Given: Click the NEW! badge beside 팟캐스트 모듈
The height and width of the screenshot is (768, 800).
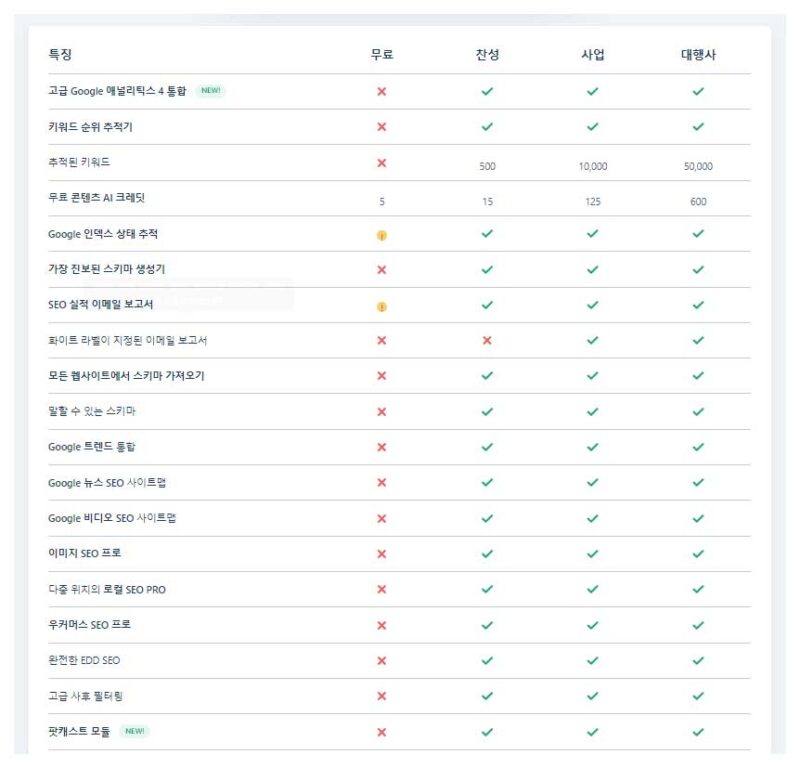Looking at the screenshot, I should (134, 732).
